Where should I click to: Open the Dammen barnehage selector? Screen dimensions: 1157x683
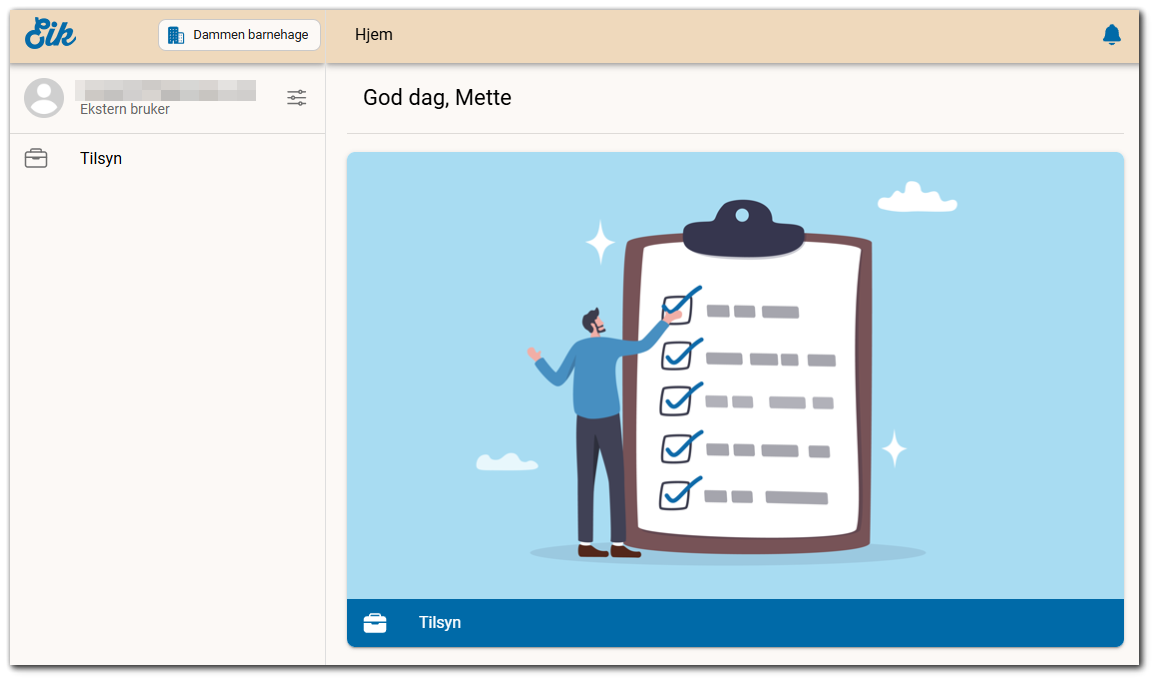click(239, 35)
